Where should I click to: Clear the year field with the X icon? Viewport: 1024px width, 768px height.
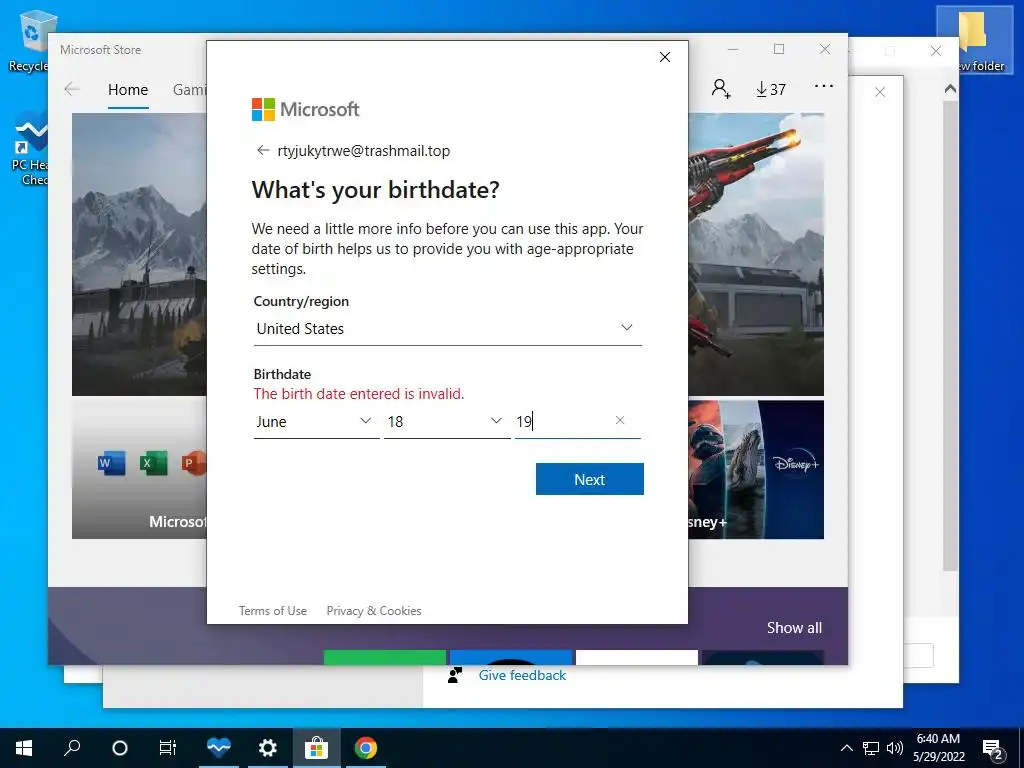coord(620,421)
